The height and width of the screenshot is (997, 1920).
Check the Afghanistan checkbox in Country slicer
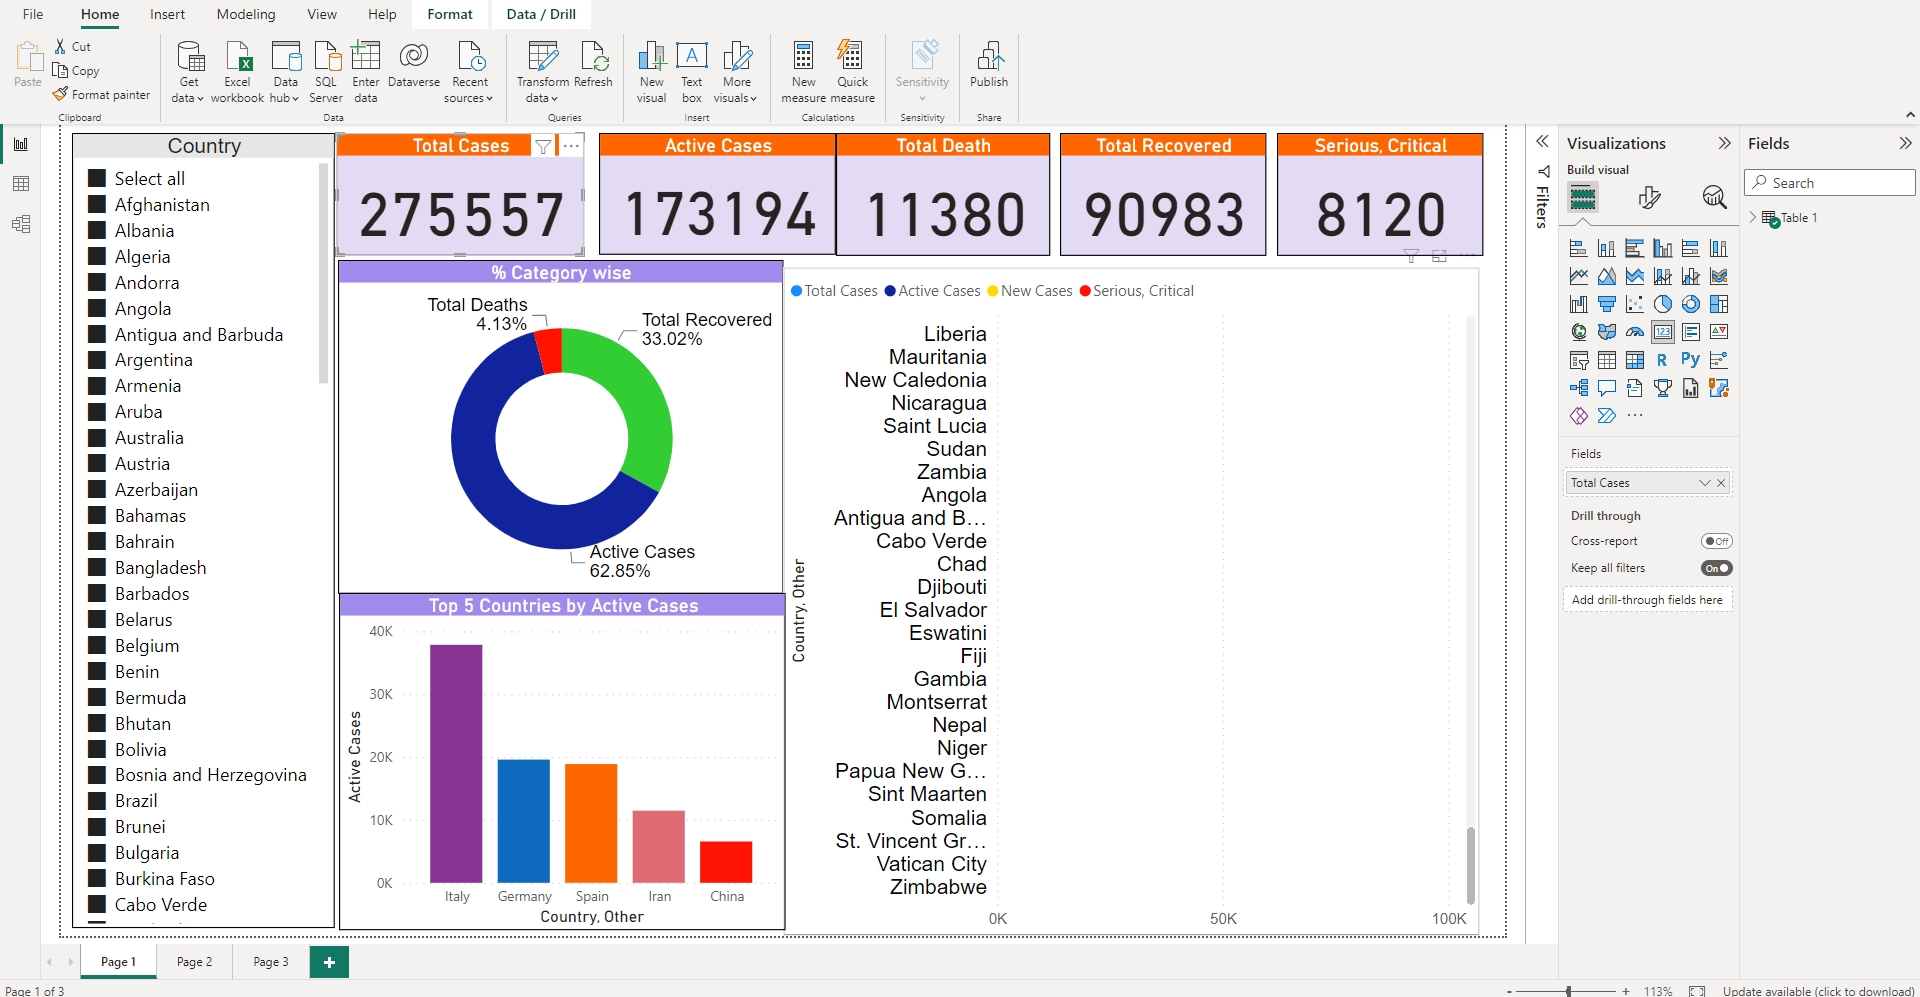(x=97, y=204)
